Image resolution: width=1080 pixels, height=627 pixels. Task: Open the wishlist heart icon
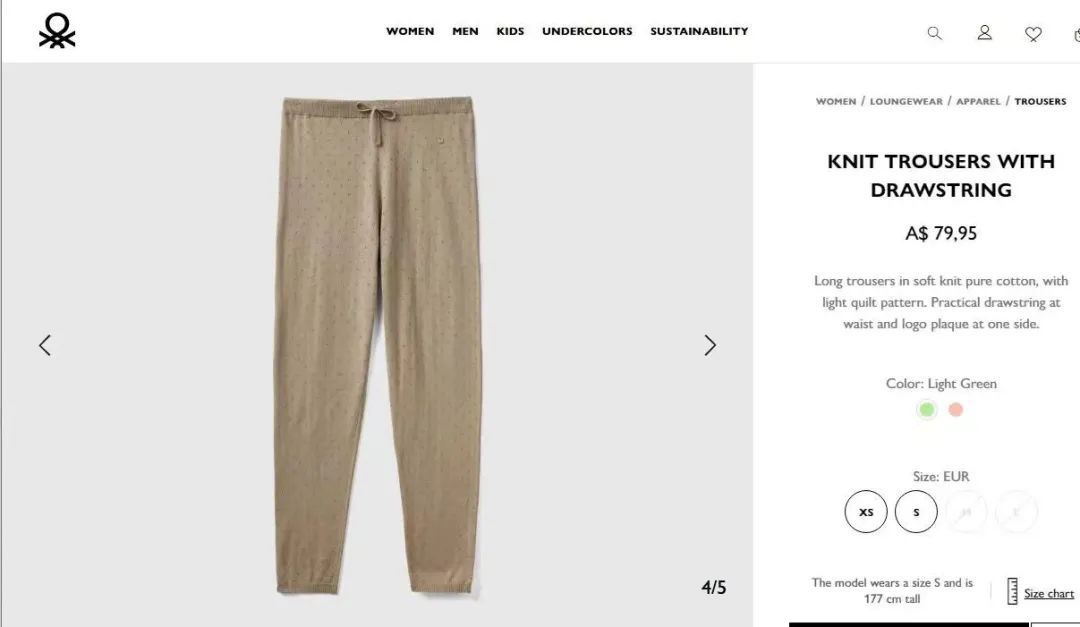tap(1032, 34)
